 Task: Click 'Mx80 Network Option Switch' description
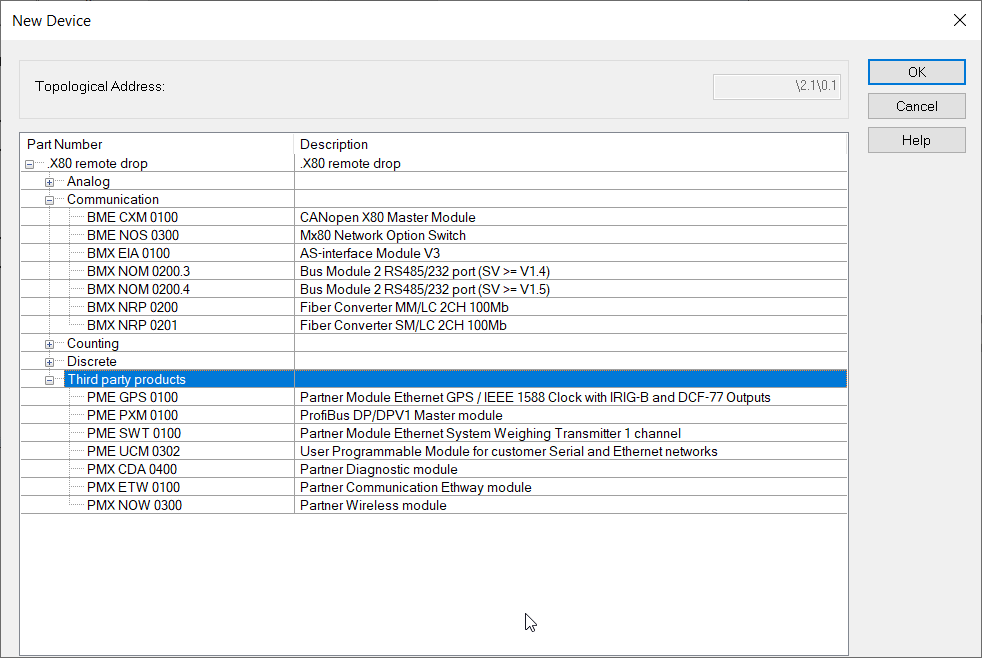pos(383,235)
